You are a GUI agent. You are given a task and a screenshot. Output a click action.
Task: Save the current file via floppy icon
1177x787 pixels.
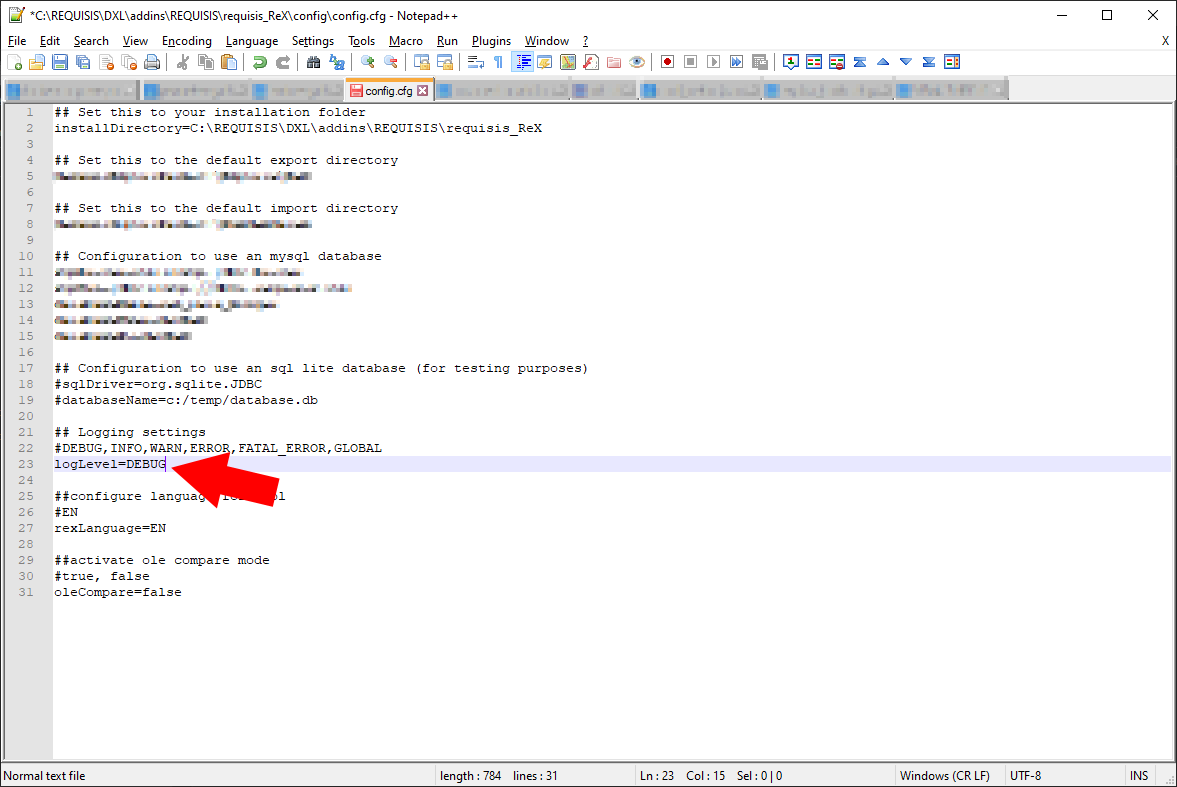point(60,62)
